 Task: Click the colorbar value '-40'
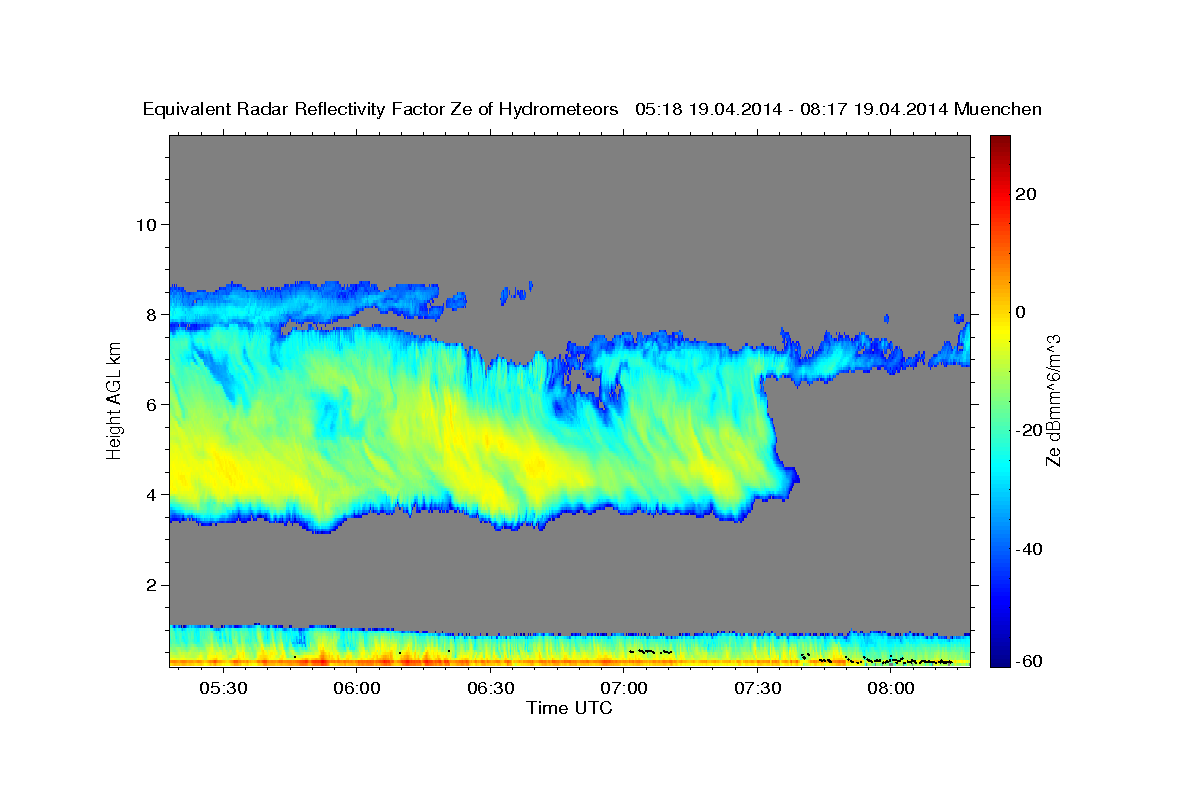(1027, 549)
